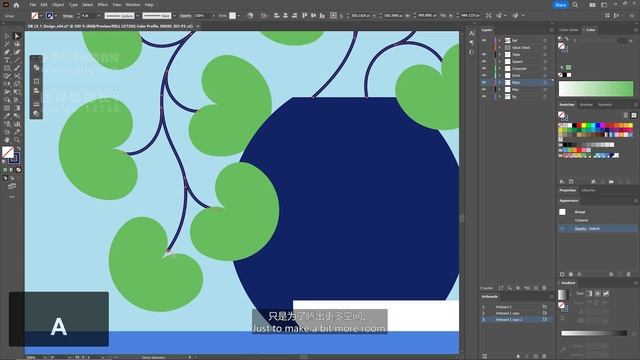Select the Paintbrush tool
This screenshot has height=360, width=640.
tap(17, 68)
